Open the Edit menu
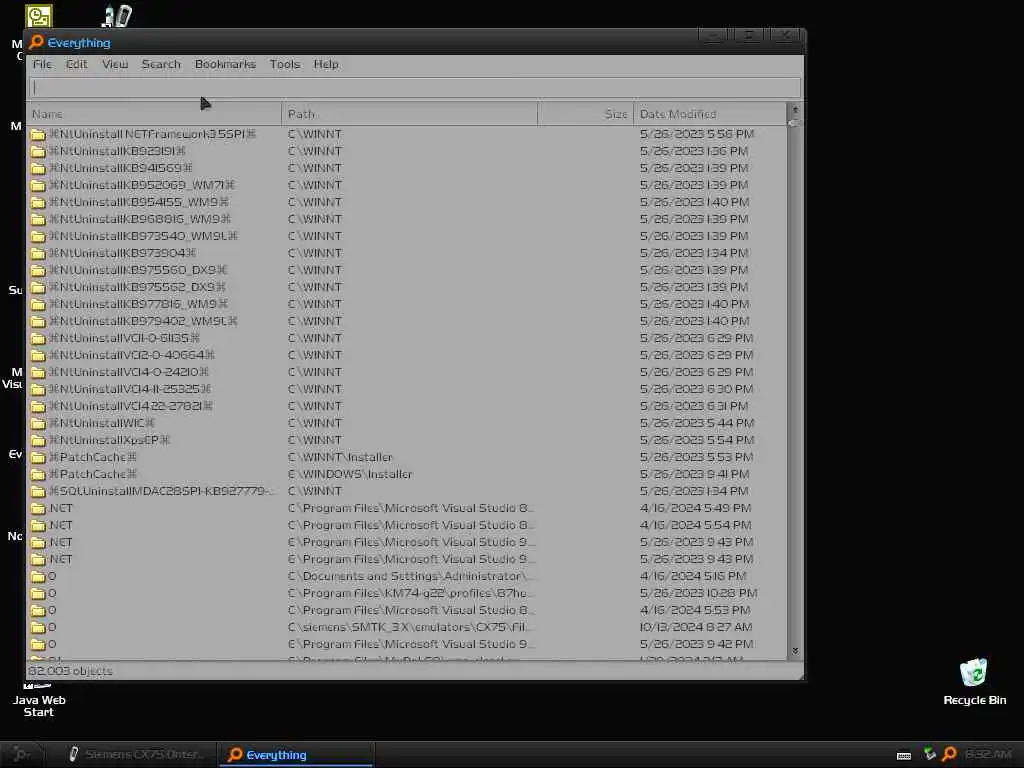 (x=76, y=64)
